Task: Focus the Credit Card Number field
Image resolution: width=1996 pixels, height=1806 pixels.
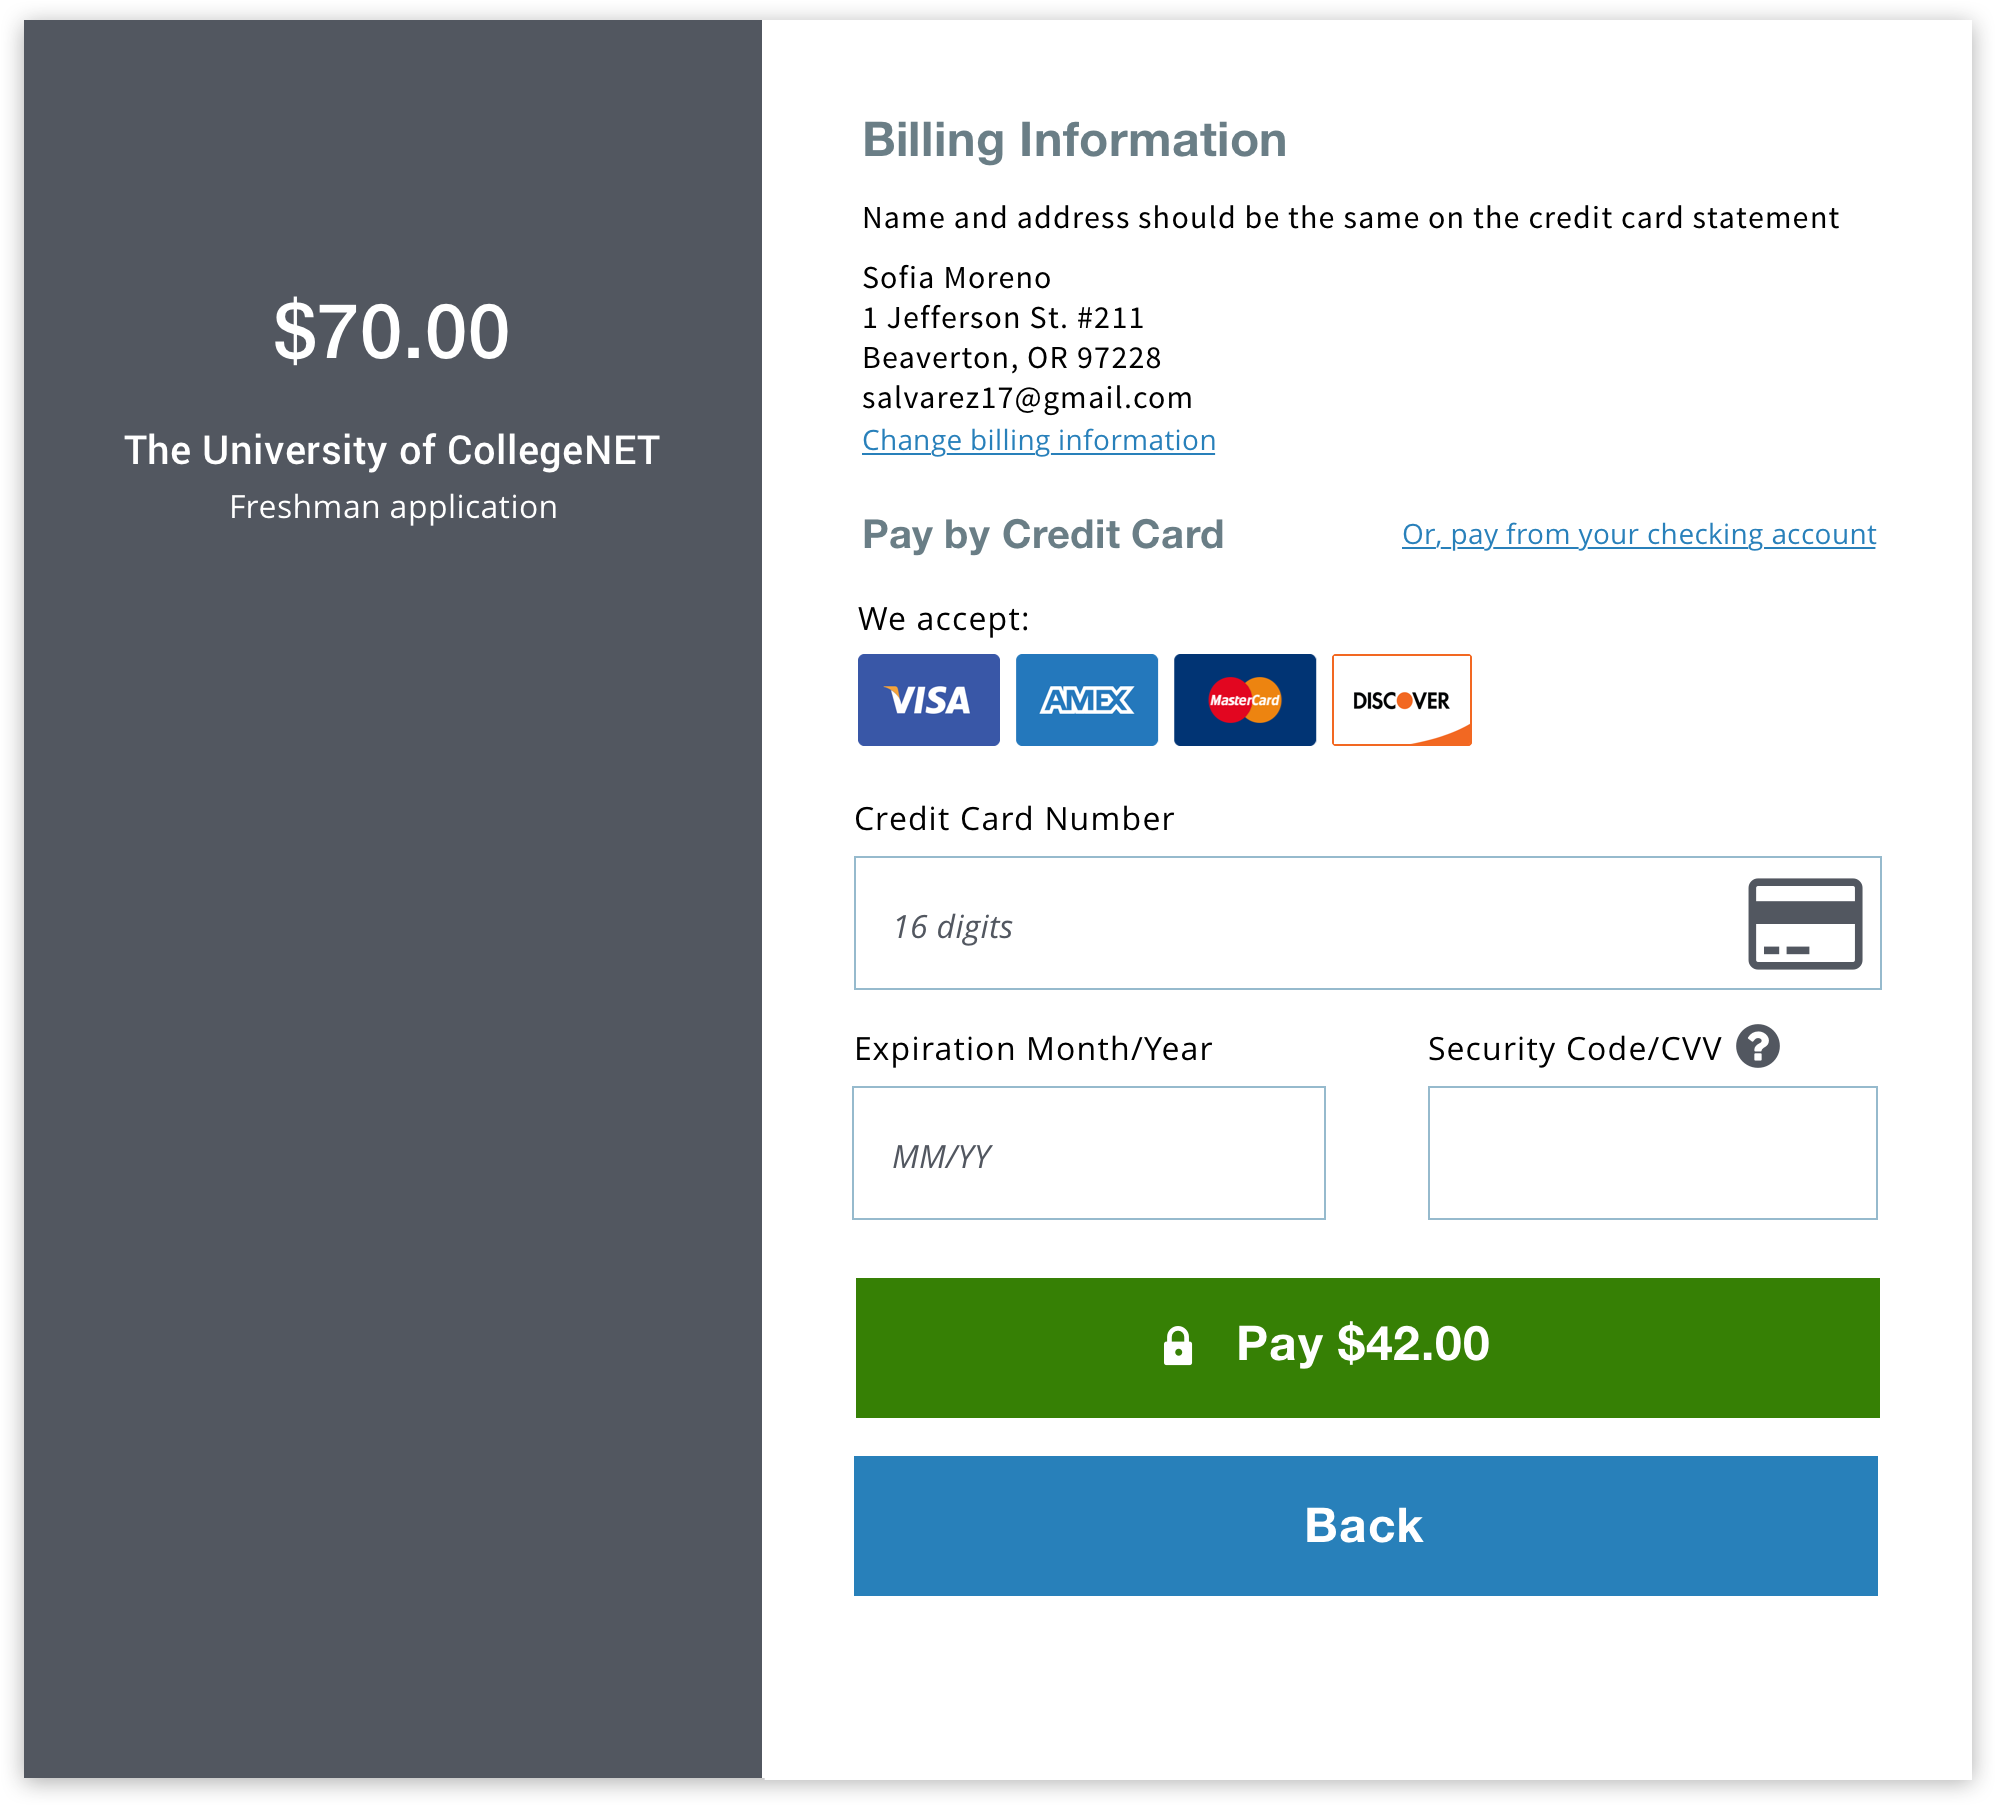Action: (1367, 923)
